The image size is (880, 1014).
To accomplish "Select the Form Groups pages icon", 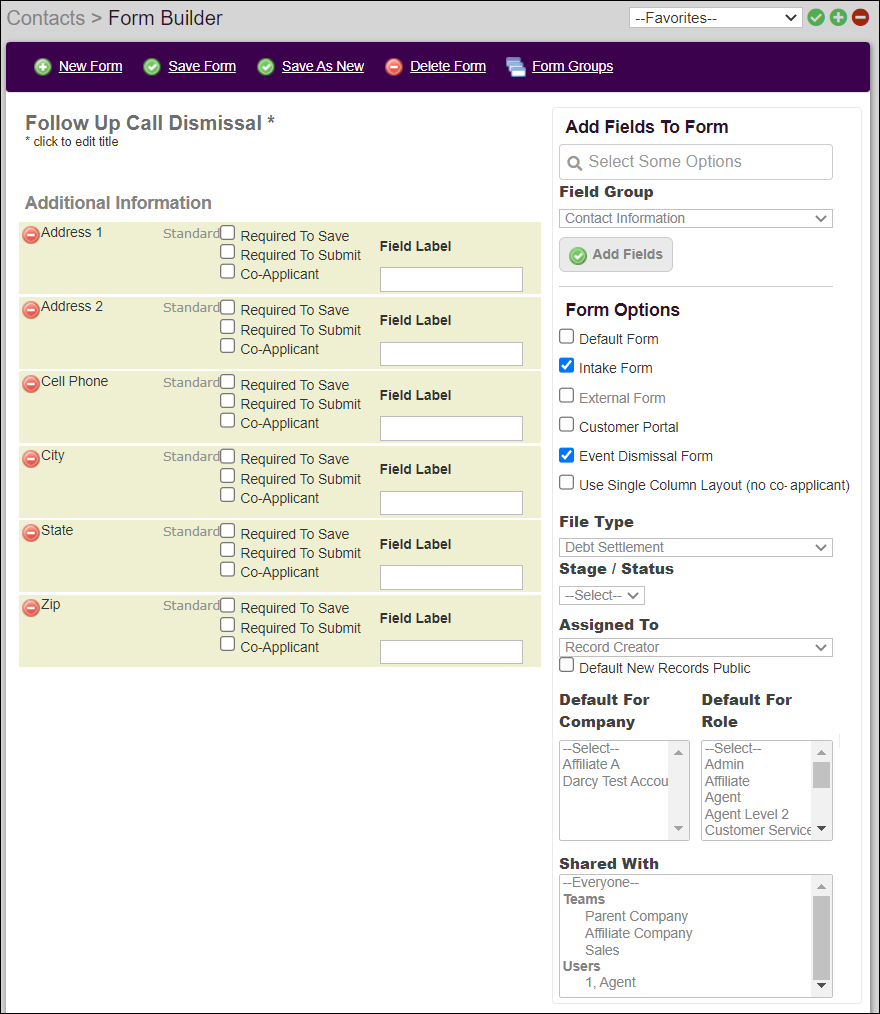I will 516,66.
